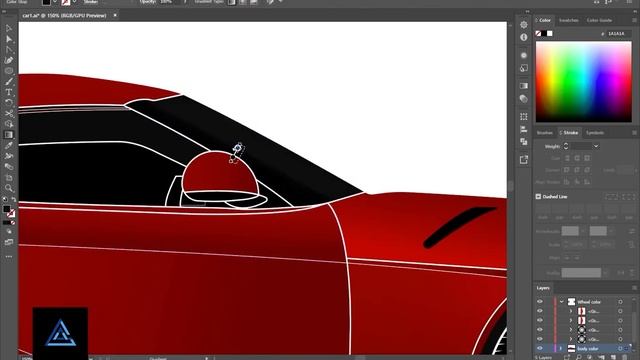The height and width of the screenshot is (360, 640).
Task: Select the Shape Builder tool
Action: (9, 124)
